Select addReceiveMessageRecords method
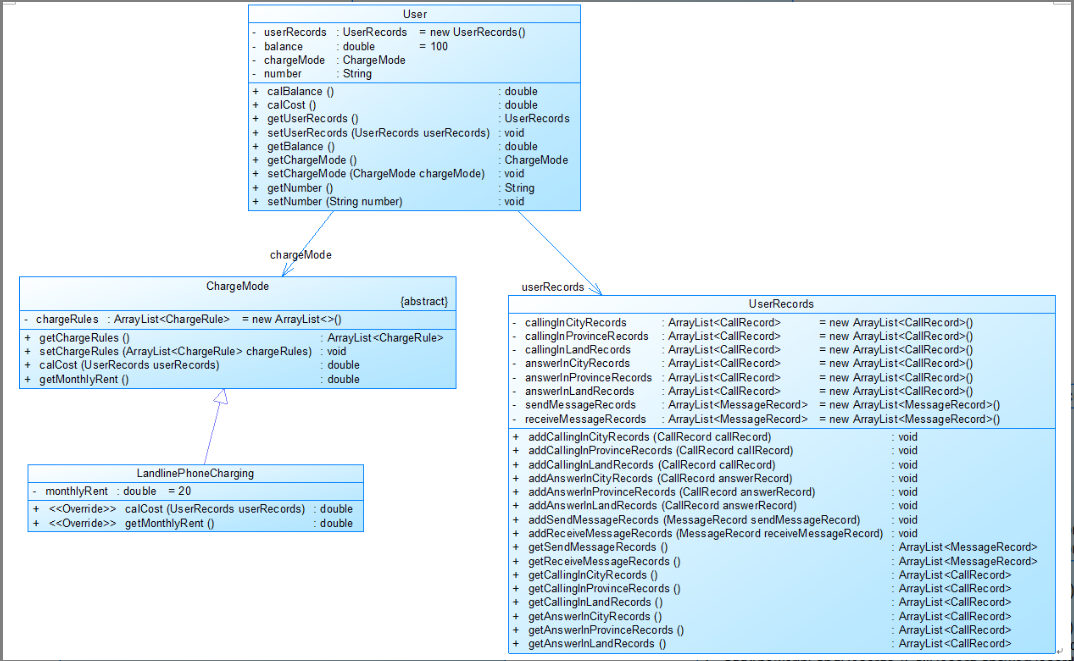Image resolution: width=1074 pixels, height=661 pixels. click(716, 534)
